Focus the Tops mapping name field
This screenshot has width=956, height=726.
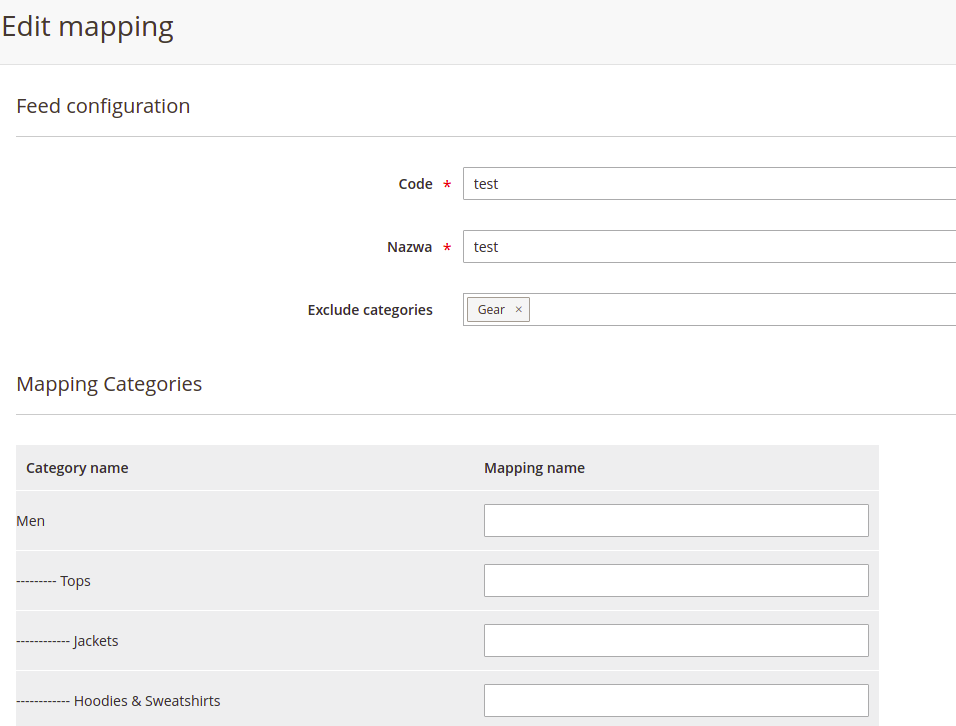point(676,580)
